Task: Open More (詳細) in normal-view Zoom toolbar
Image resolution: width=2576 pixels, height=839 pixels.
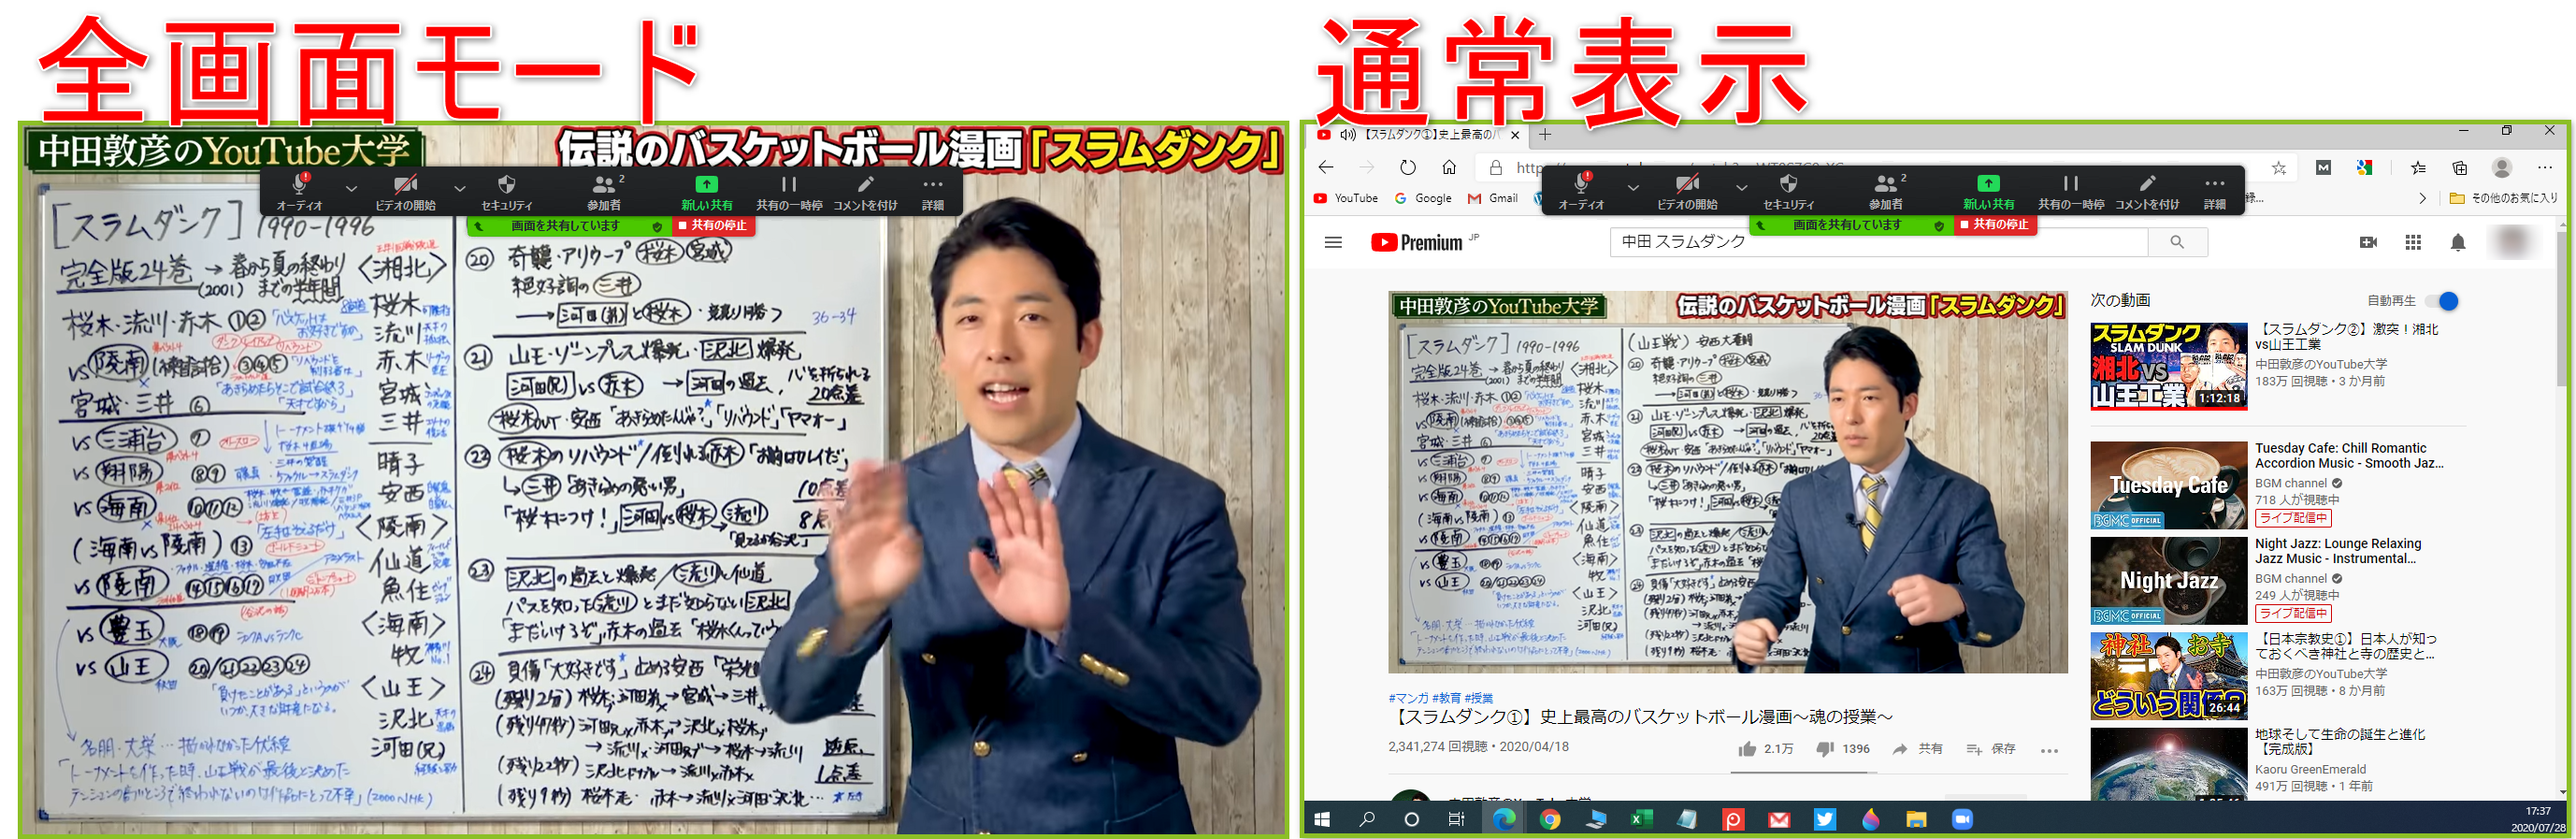Action: click(2215, 190)
